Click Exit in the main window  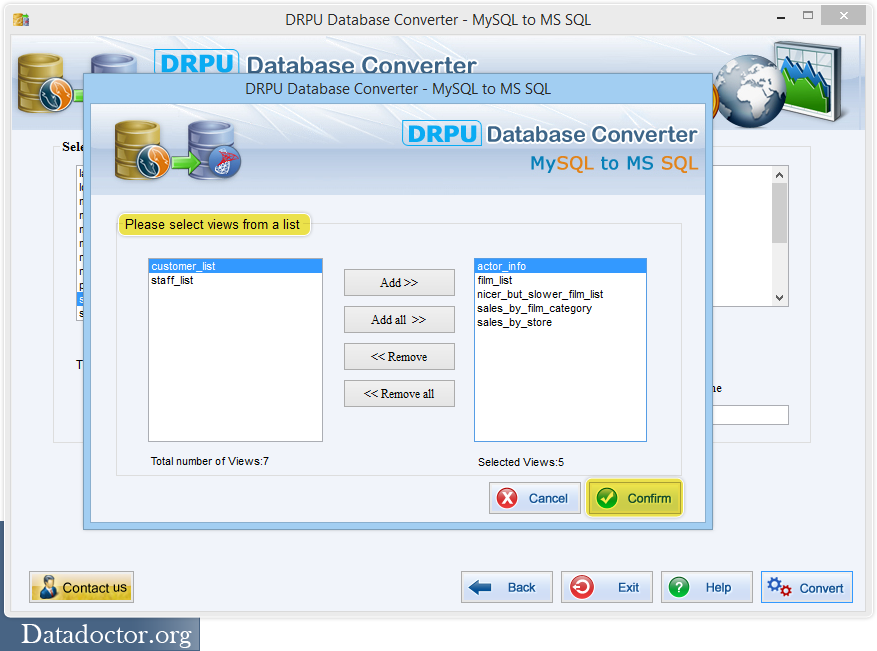point(607,587)
